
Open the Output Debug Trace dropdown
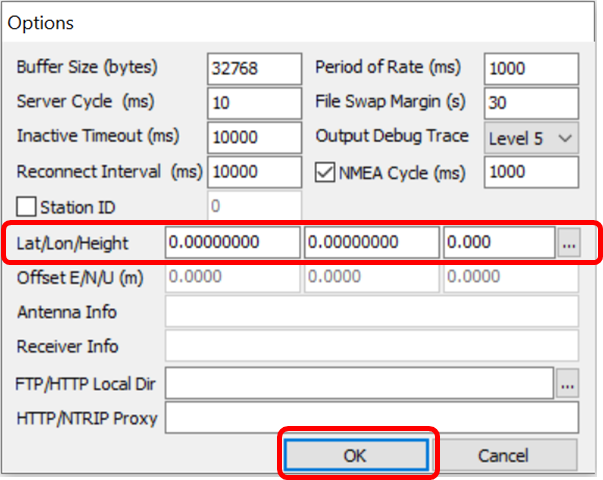(x=531, y=138)
